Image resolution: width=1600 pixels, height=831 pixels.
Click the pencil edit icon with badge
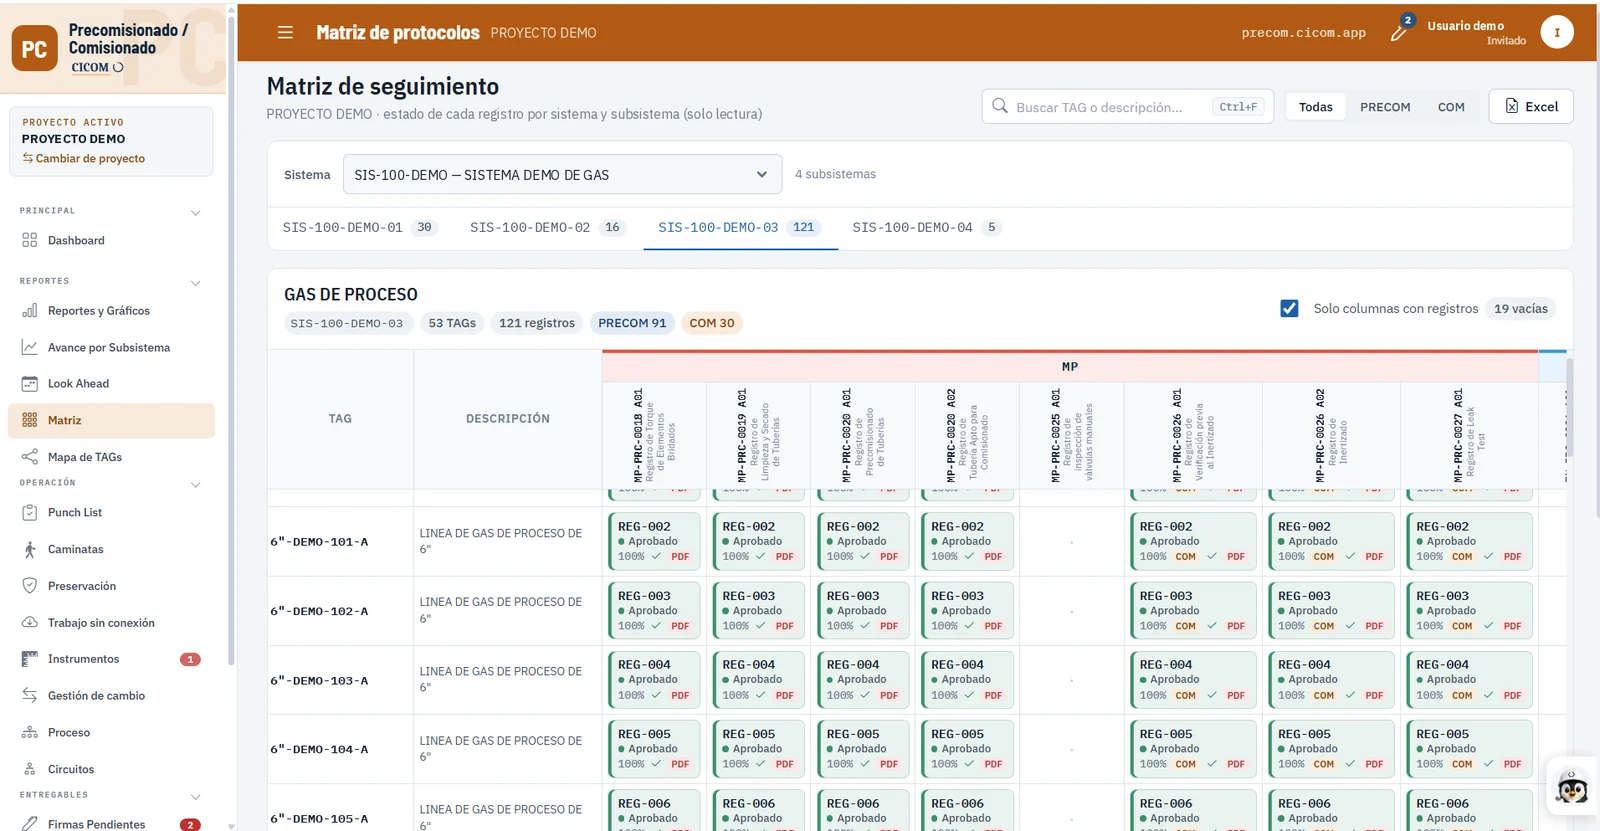pyautogui.click(x=1399, y=32)
